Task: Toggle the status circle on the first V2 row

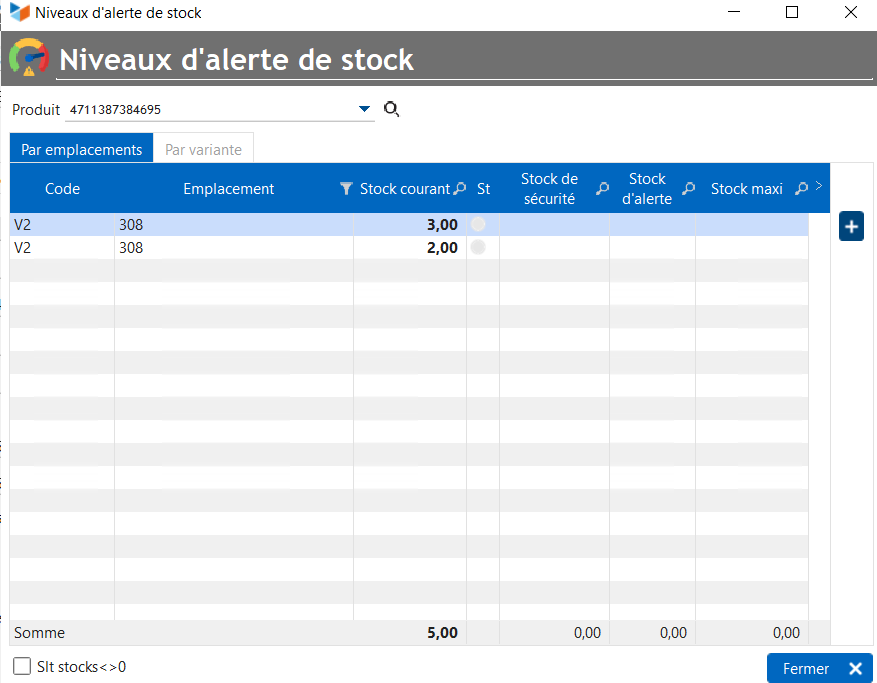Action: (478, 224)
